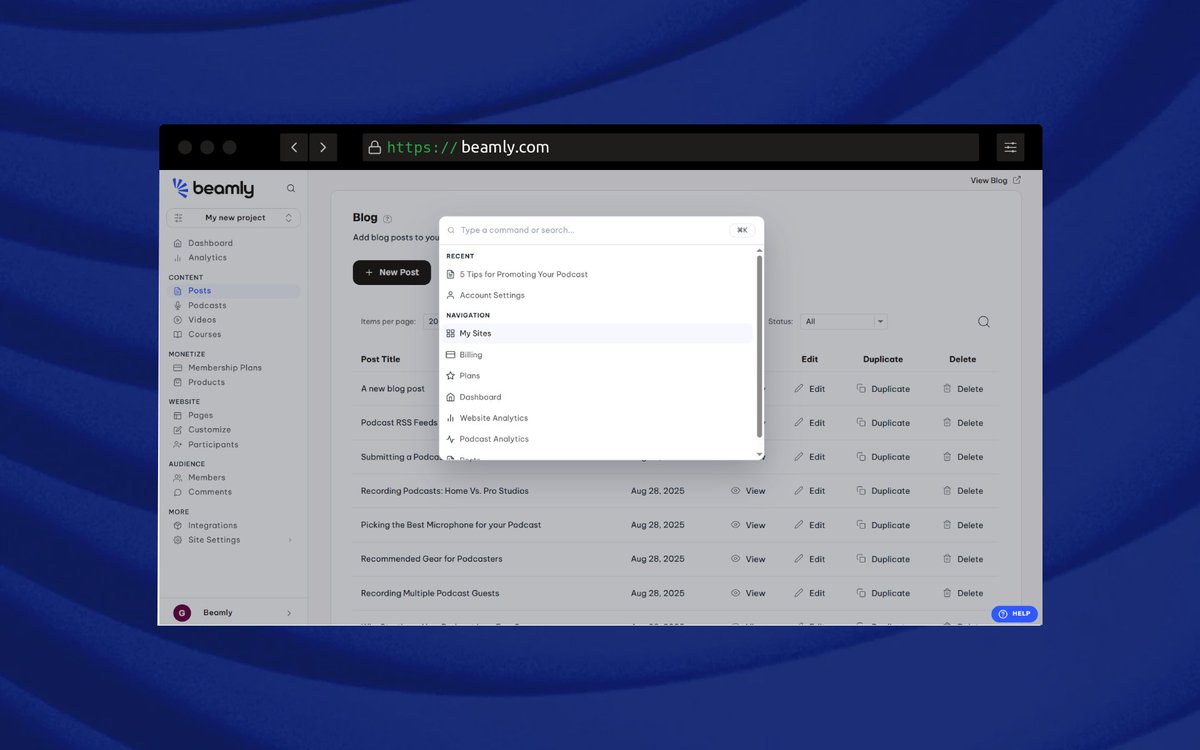Duplicate the A new blog post row
This screenshot has width=1200, height=750.
click(883, 389)
